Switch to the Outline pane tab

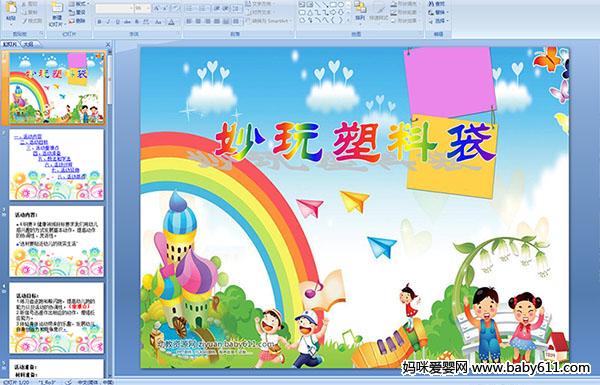(28, 44)
